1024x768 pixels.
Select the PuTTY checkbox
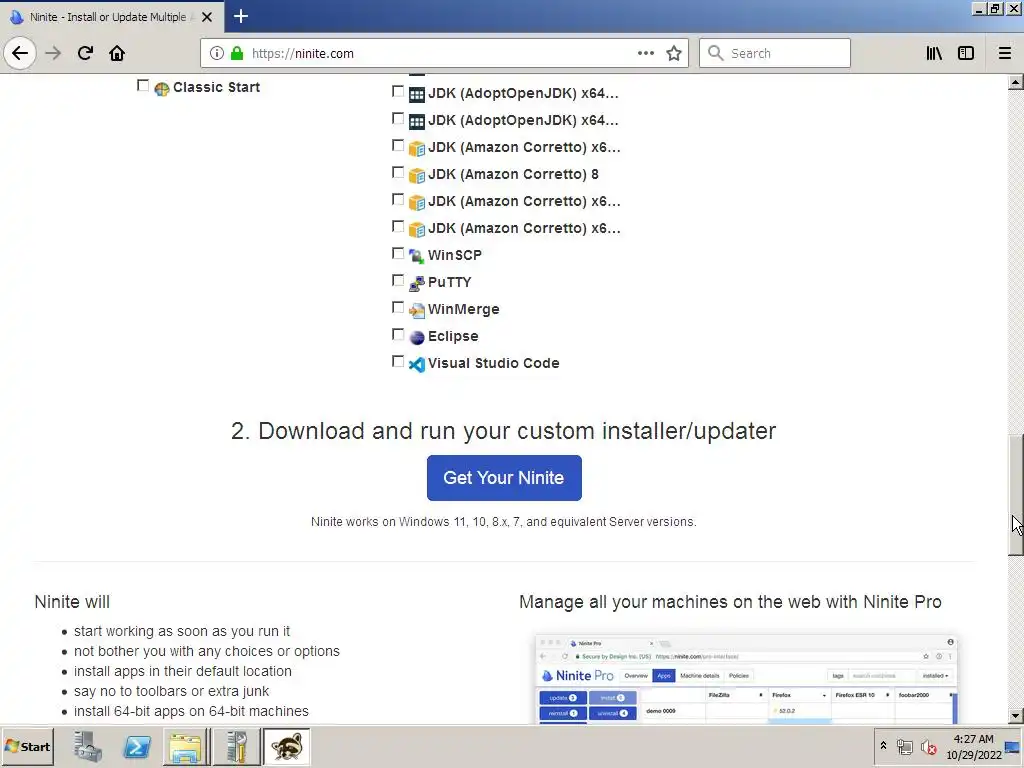398,280
